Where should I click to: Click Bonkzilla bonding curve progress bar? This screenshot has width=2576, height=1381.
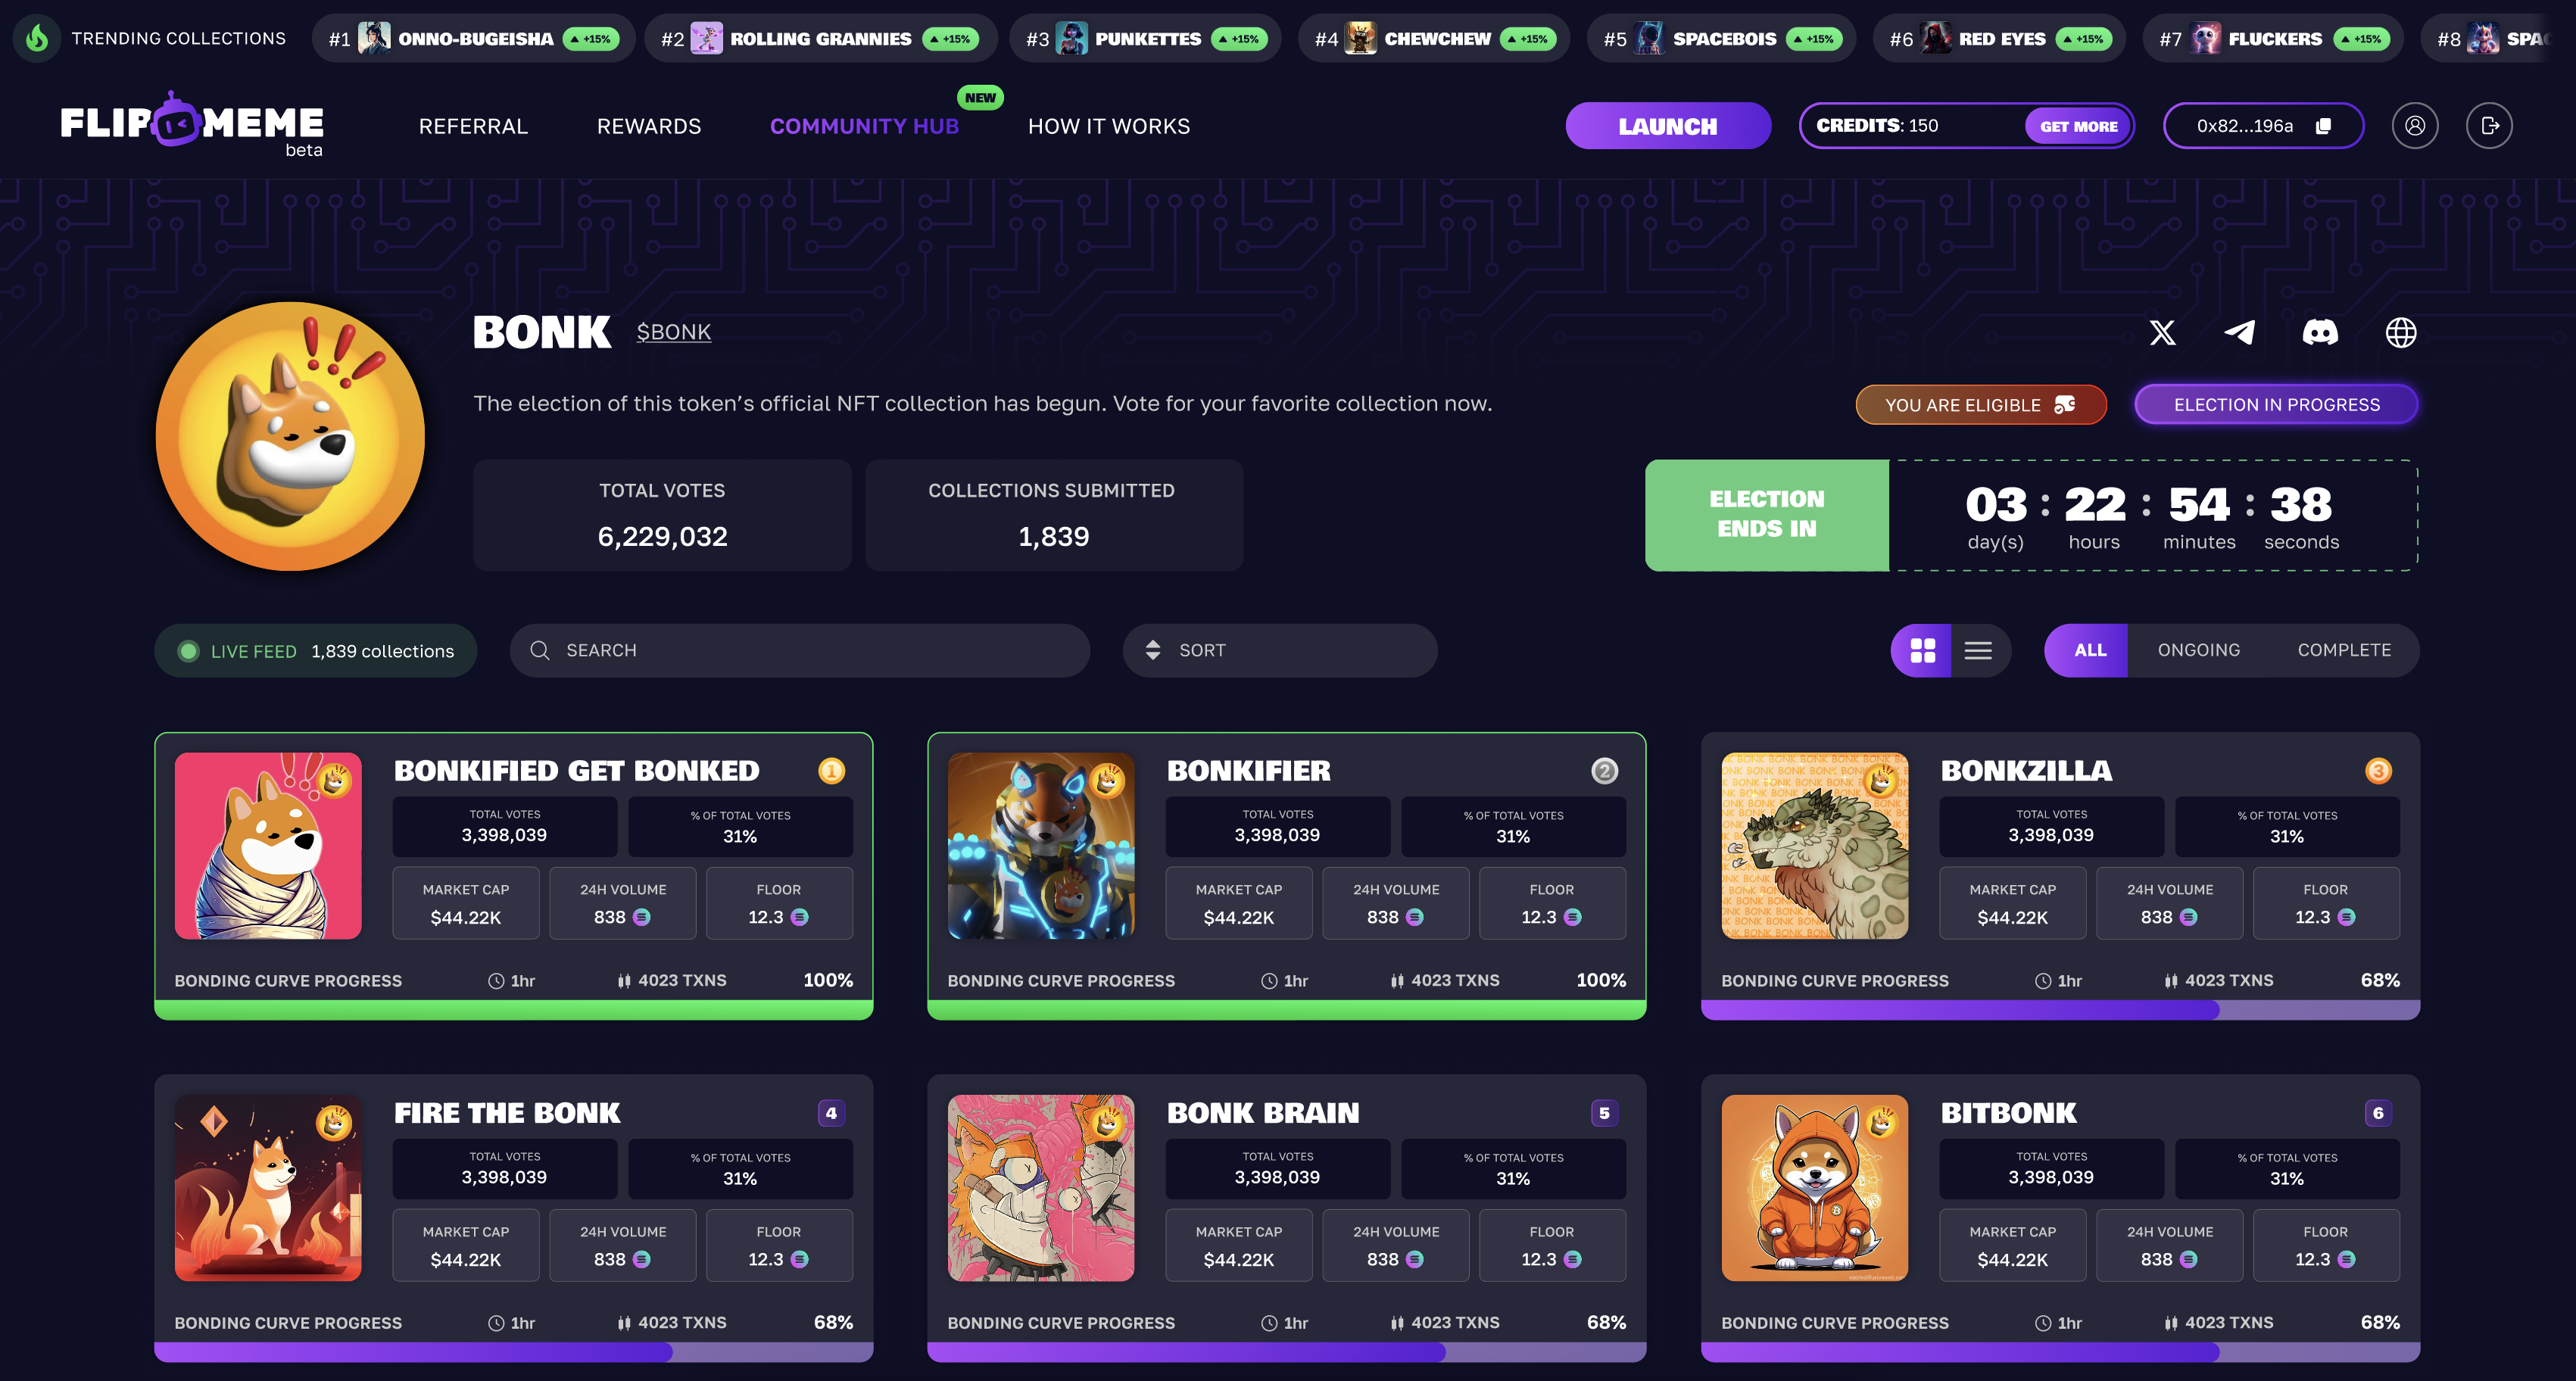tap(2060, 1010)
